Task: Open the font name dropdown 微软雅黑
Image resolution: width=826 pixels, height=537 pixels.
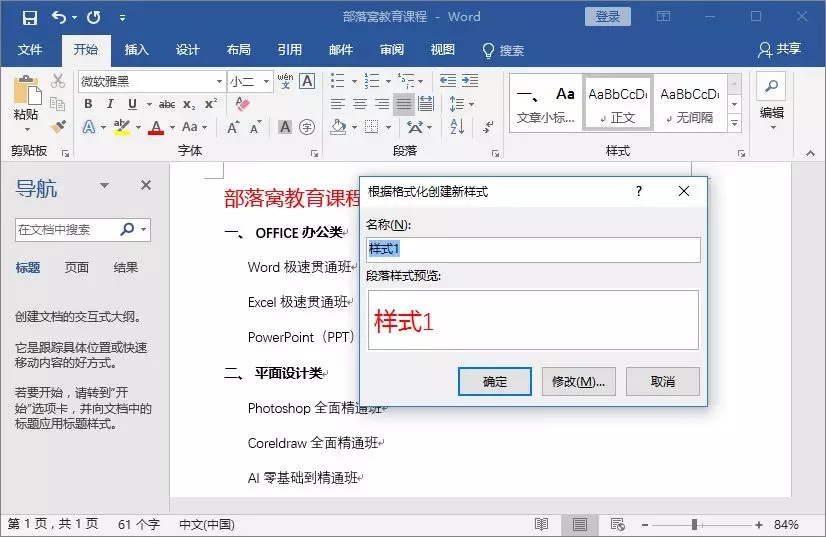Action: click(x=219, y=81)
